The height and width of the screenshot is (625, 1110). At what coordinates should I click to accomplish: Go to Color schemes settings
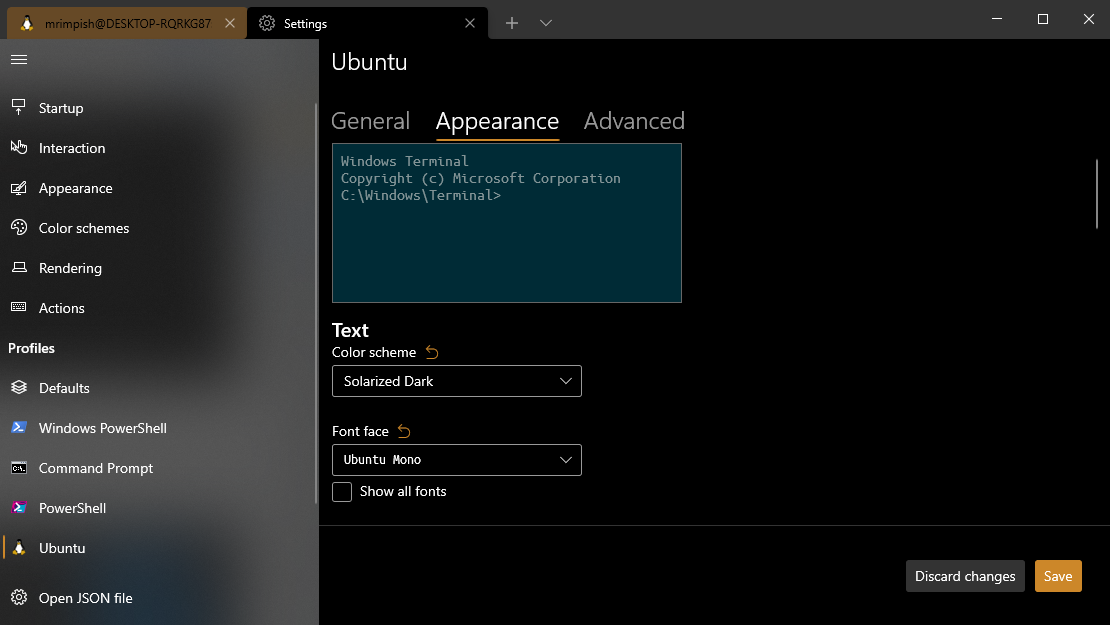coord(84,228)
